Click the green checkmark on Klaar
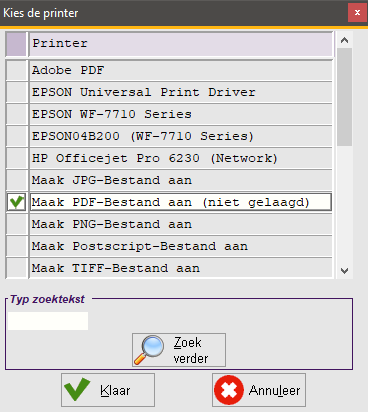Viewport: 368px width, 412px height. click(x=77, y=389)
